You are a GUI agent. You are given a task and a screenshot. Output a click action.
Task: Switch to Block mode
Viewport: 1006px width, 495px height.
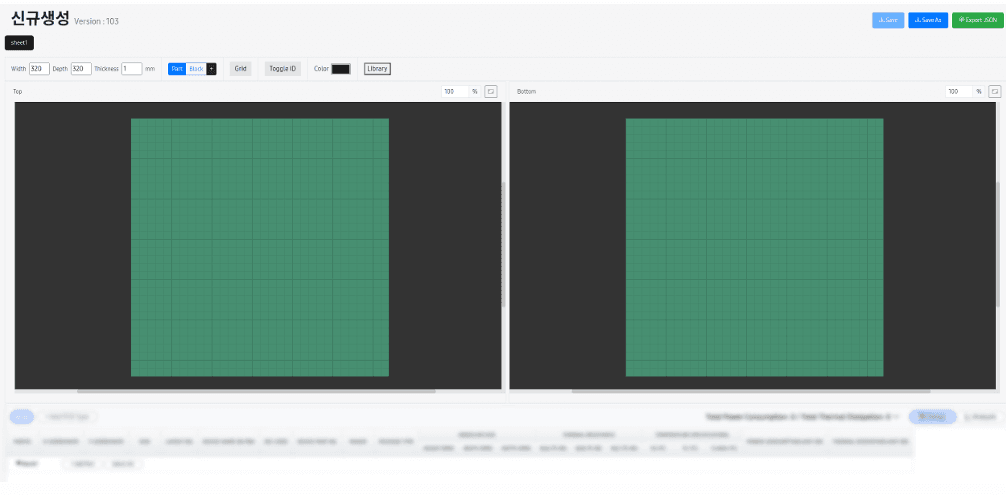[196, 69]
